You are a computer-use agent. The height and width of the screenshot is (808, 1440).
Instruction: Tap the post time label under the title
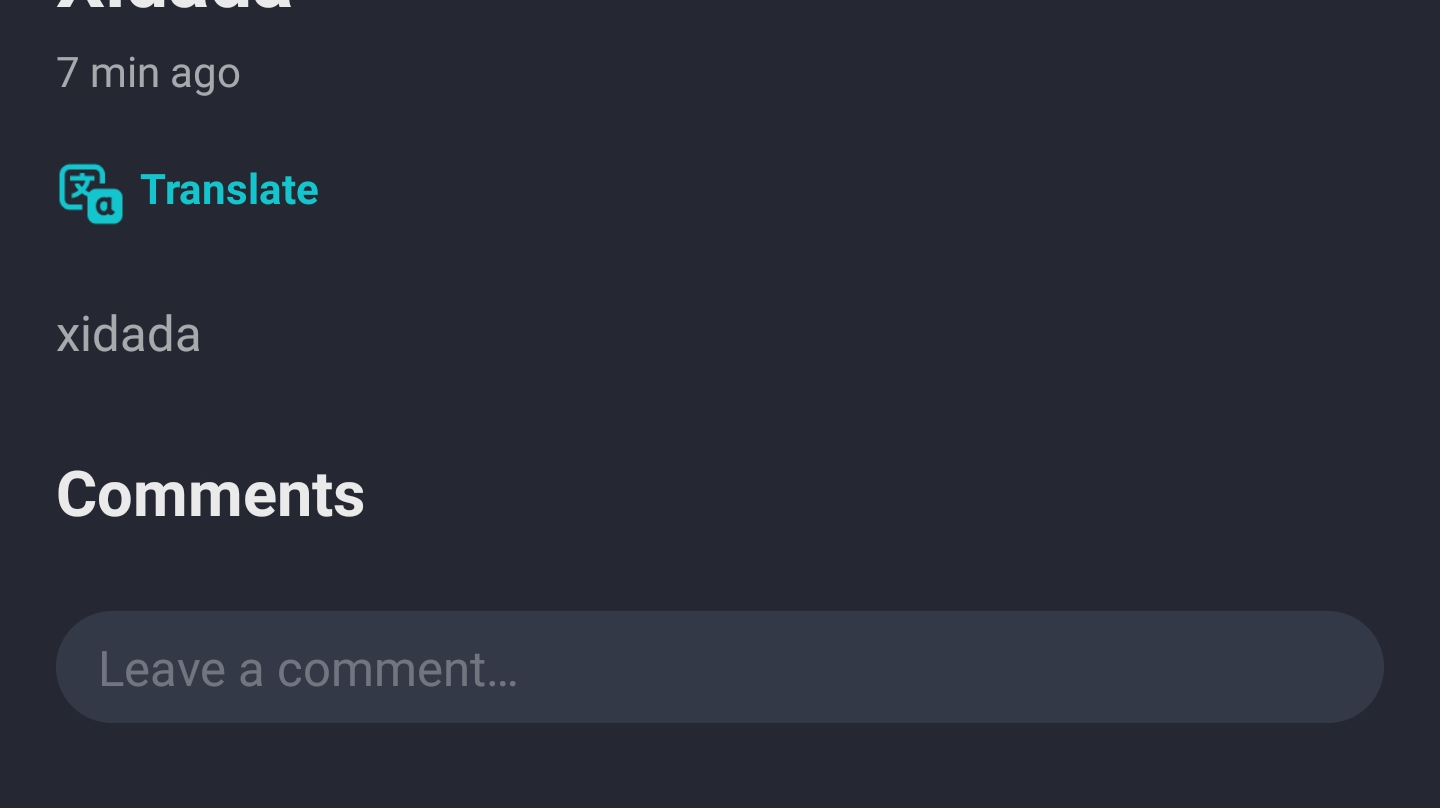(x=148, y=73)
